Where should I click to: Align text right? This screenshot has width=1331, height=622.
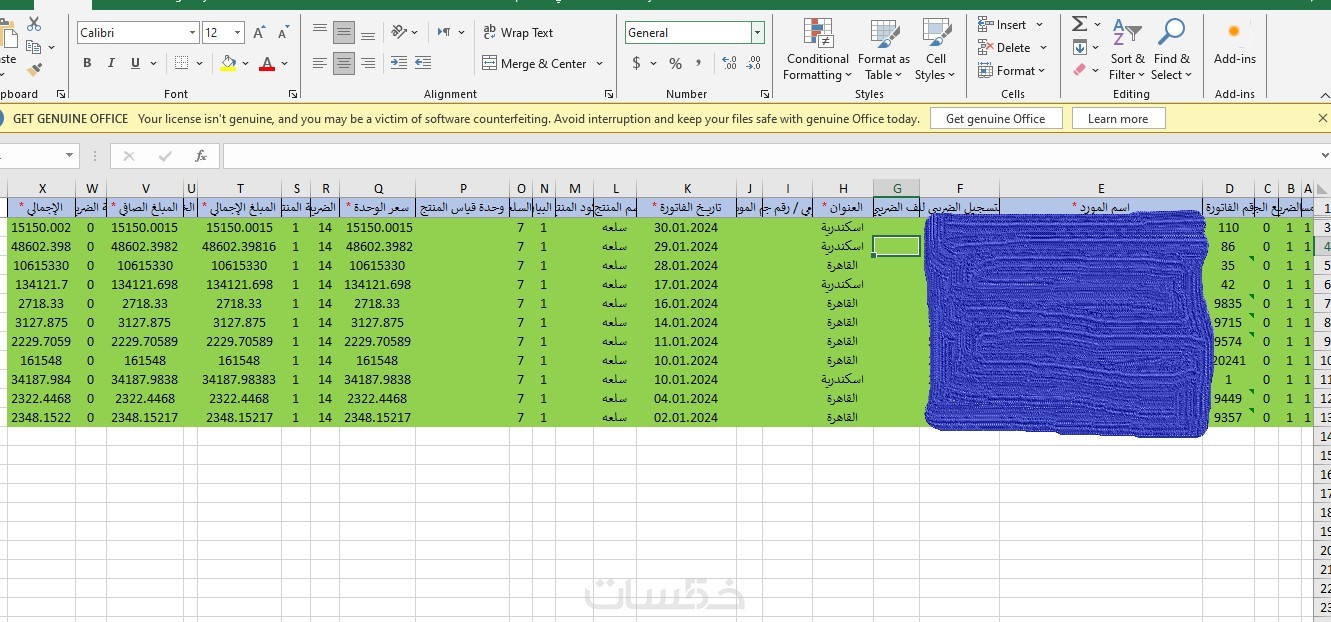(368, 63)
